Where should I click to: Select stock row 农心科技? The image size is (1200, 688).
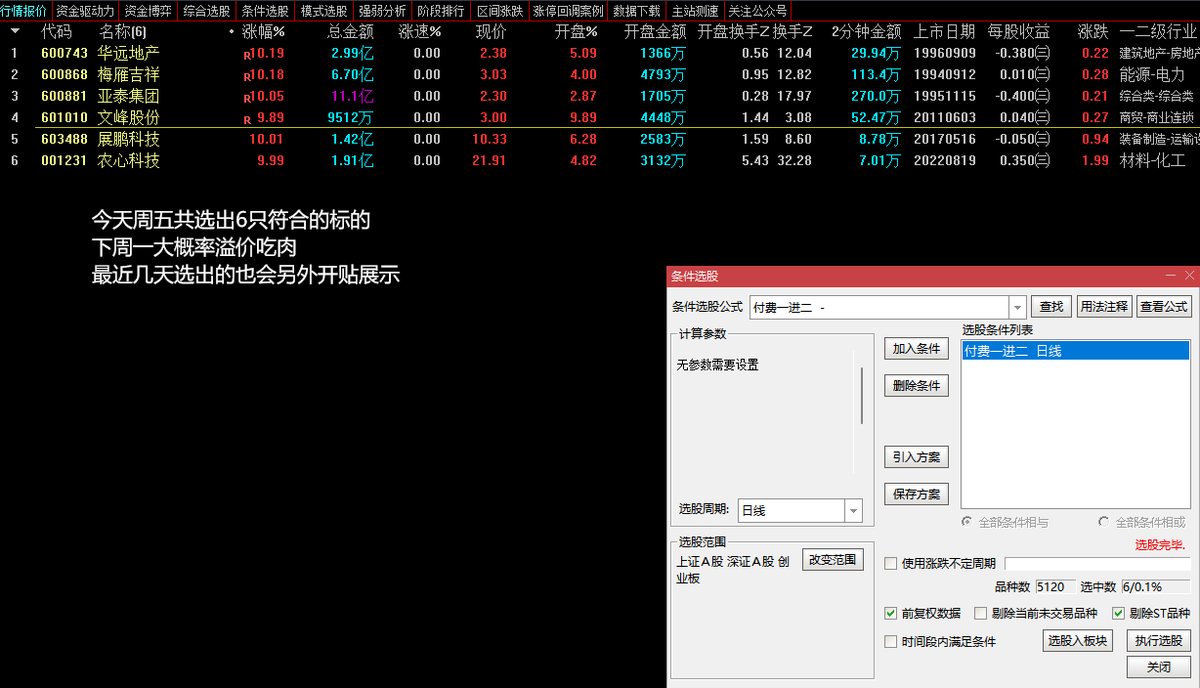tap(600, 160)
